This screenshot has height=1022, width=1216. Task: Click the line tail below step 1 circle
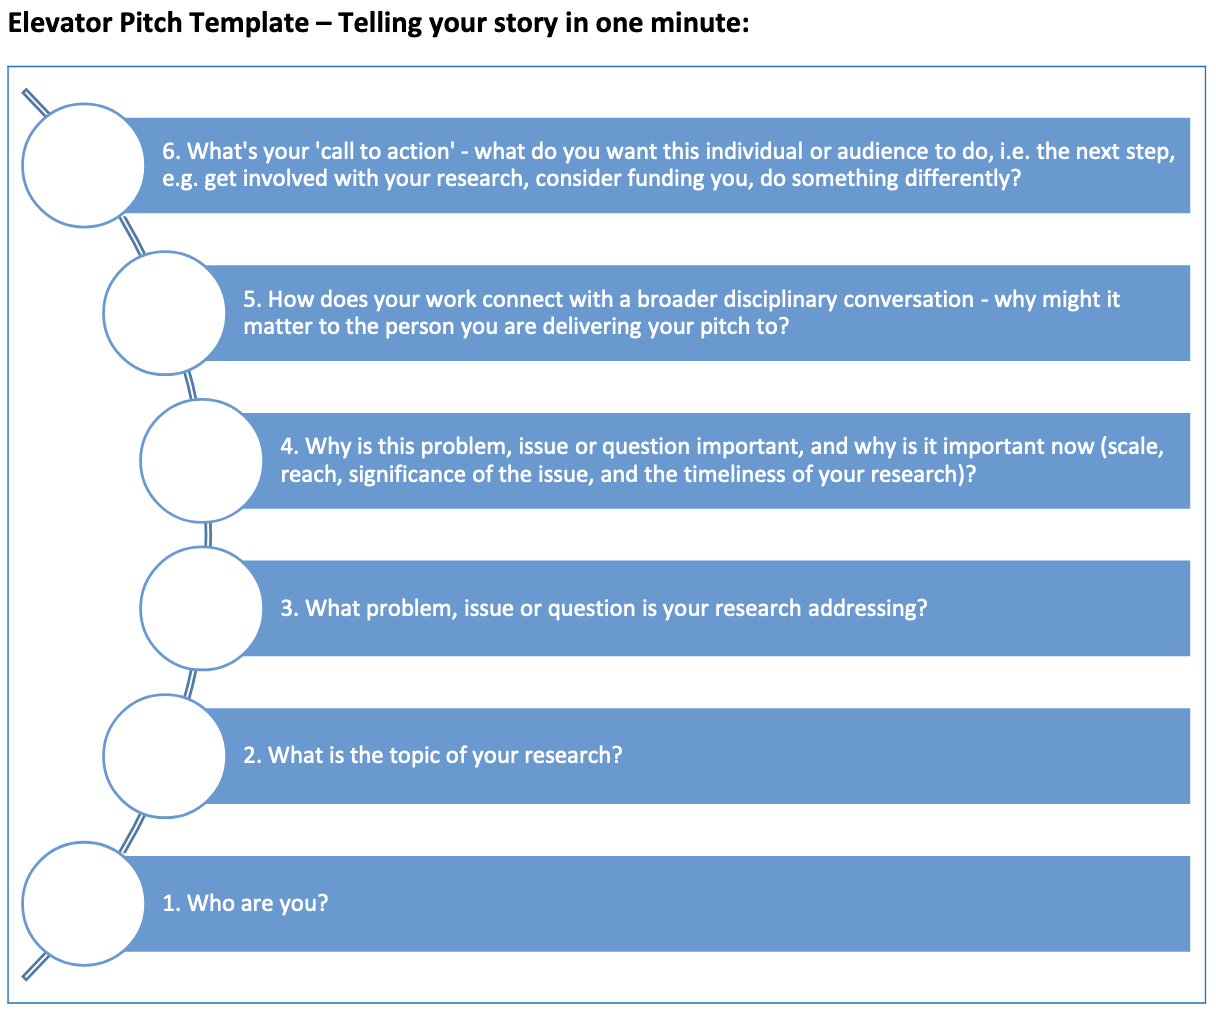pyautogui.click(x=36, y=964)
